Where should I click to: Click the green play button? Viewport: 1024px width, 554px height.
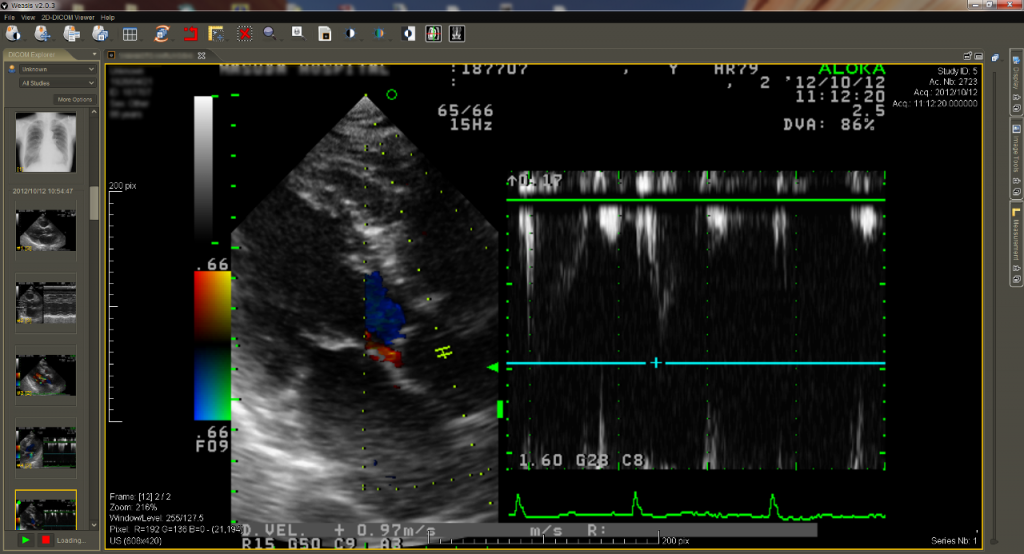[x=25, y=540]
